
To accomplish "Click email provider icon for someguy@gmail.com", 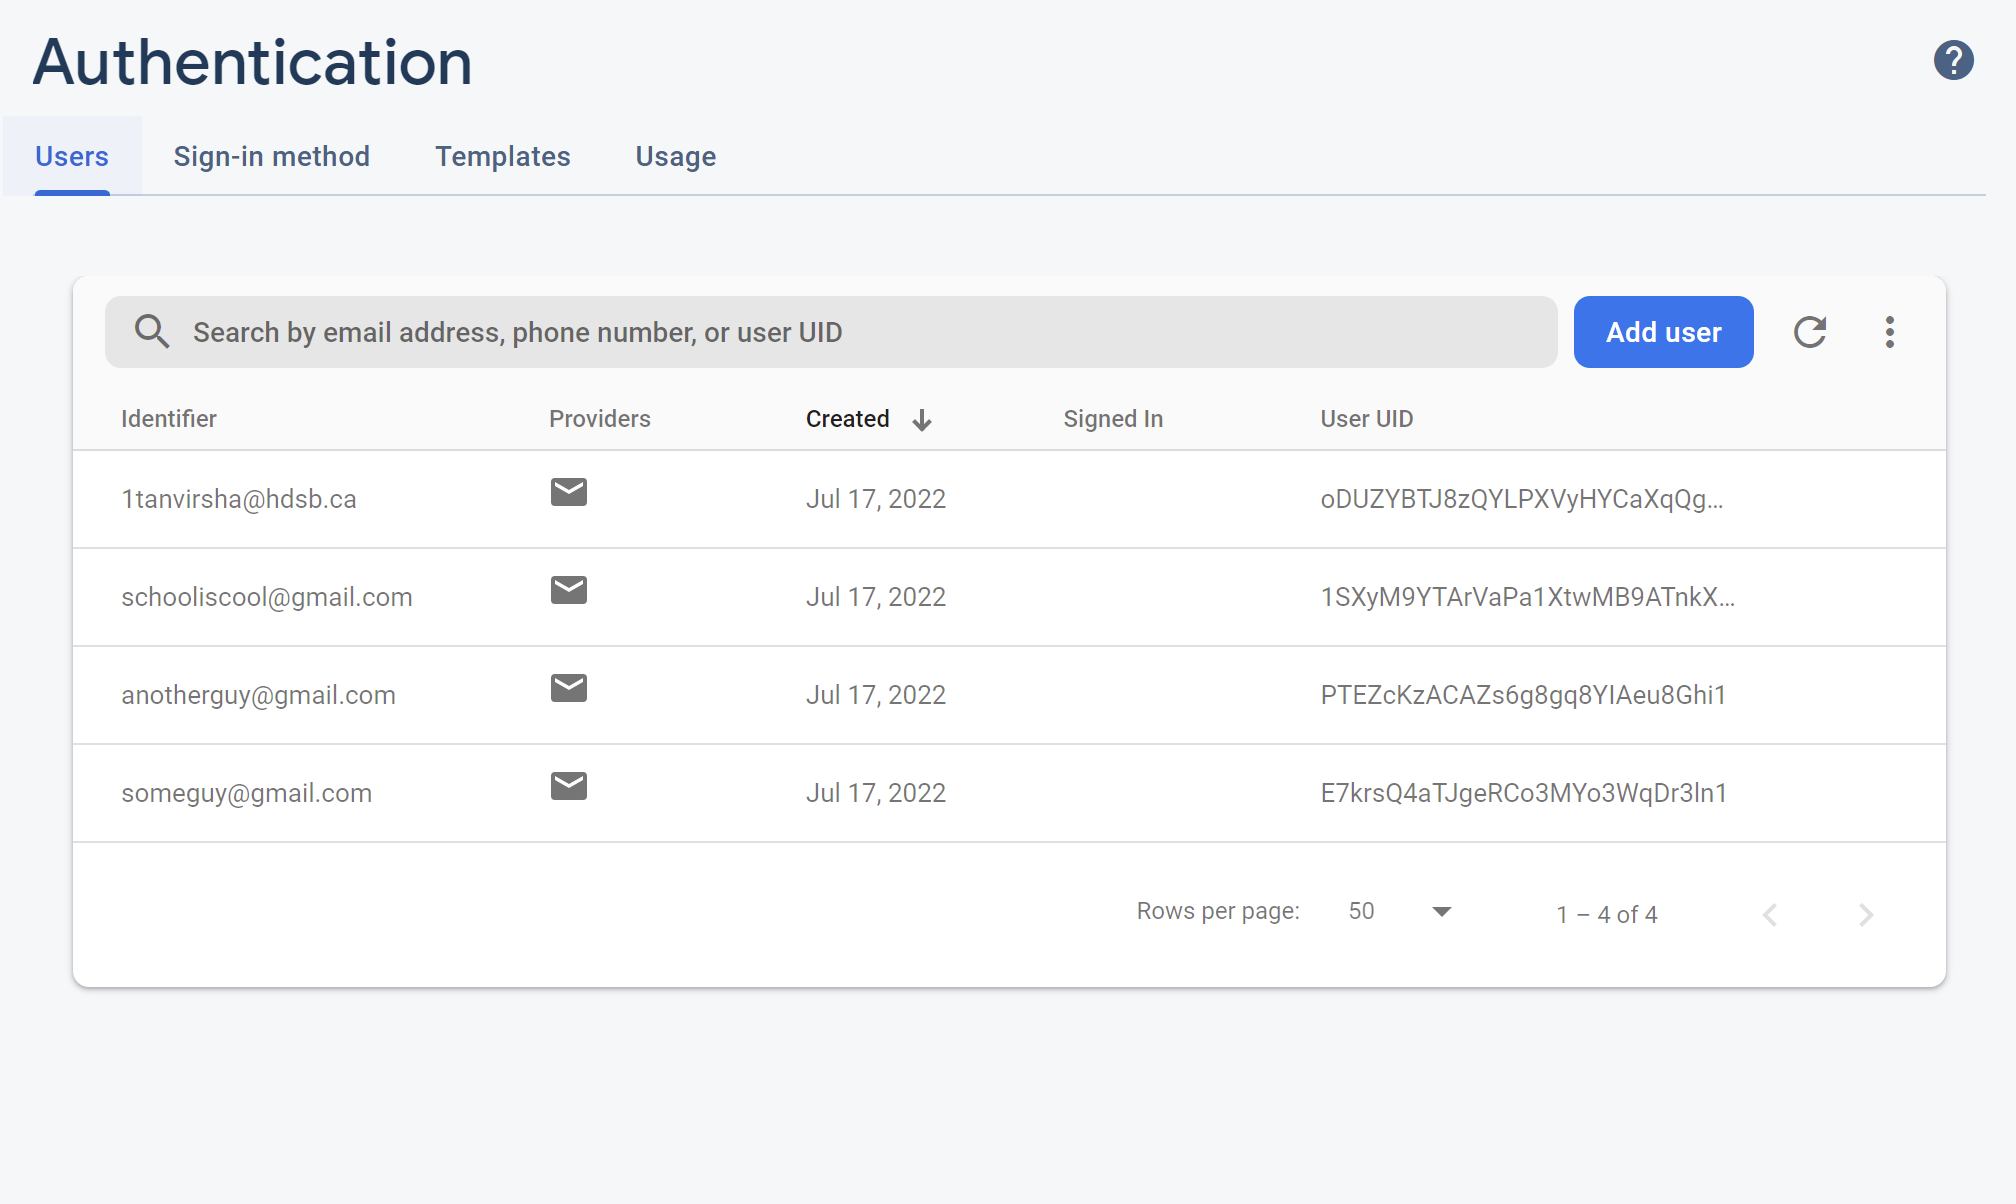I will [568, 786].
